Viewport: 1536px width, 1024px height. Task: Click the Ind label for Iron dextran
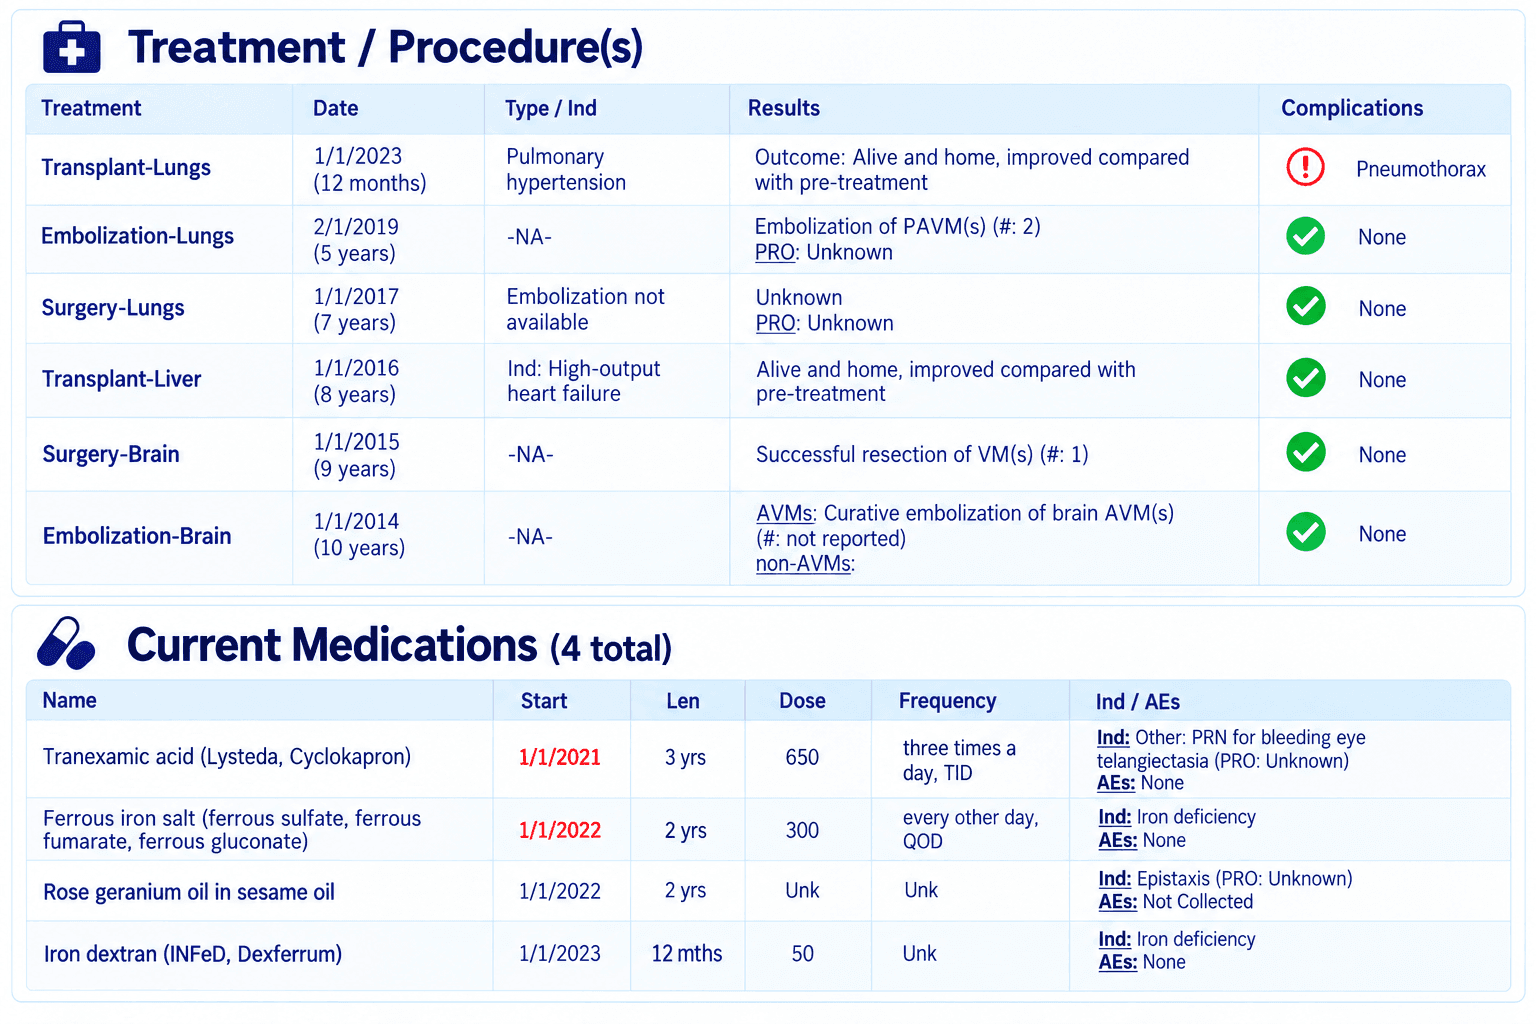(x=1115, y=940)
